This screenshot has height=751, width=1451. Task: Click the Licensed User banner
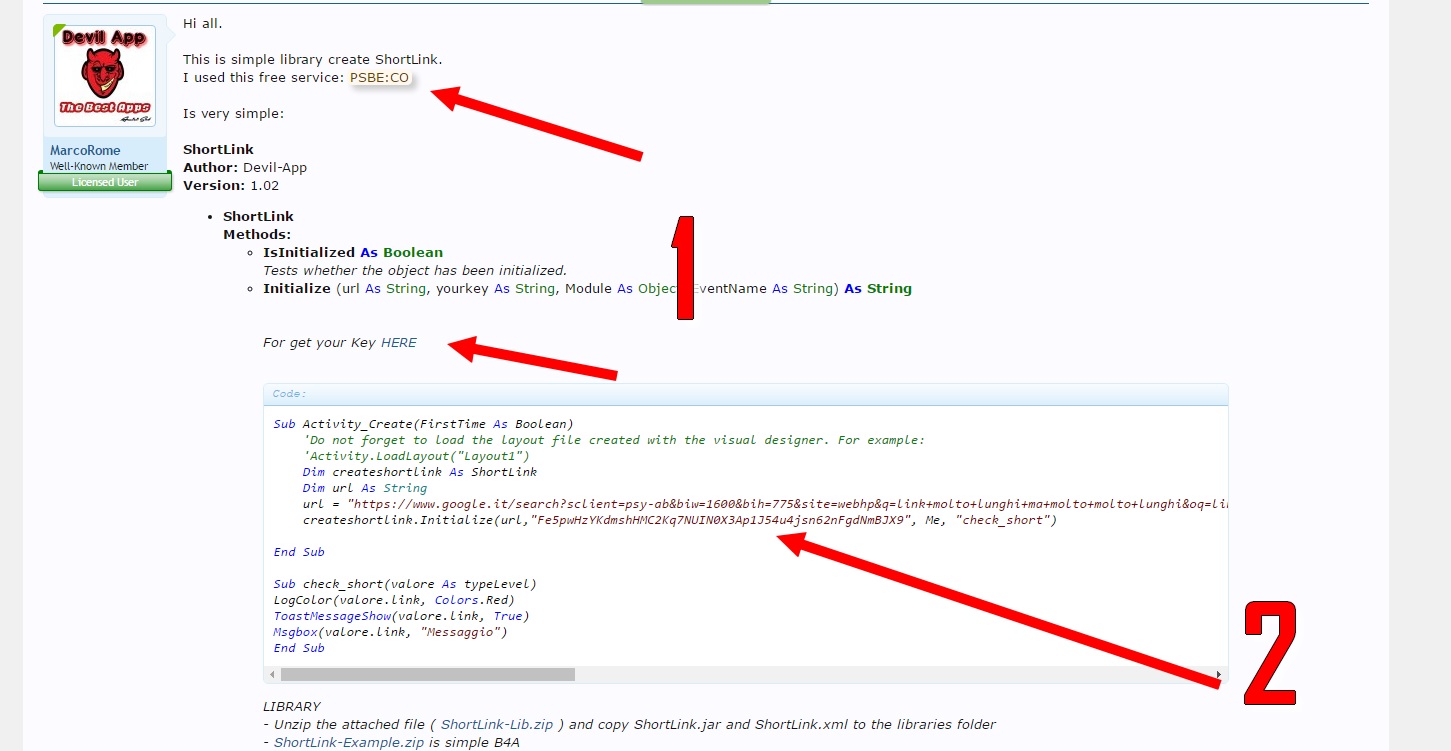pyautogui.click(x=104, y=181)
